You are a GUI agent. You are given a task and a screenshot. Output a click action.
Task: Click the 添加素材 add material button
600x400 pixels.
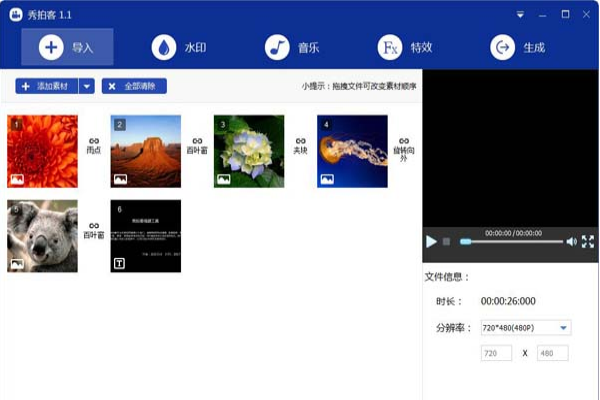[47, 86]
